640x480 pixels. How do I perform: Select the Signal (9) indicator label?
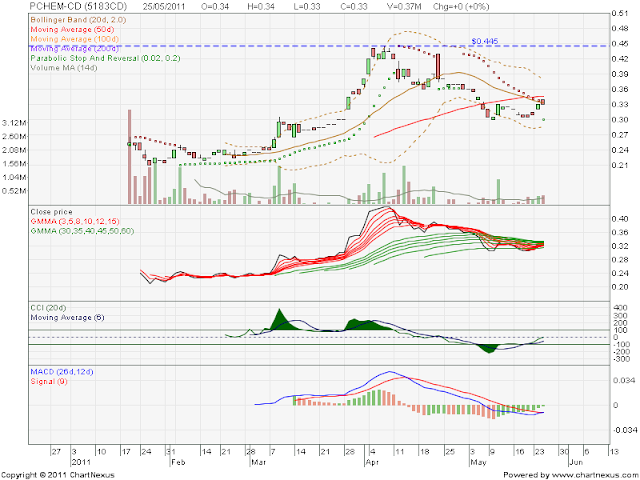[x=49, y=381]
